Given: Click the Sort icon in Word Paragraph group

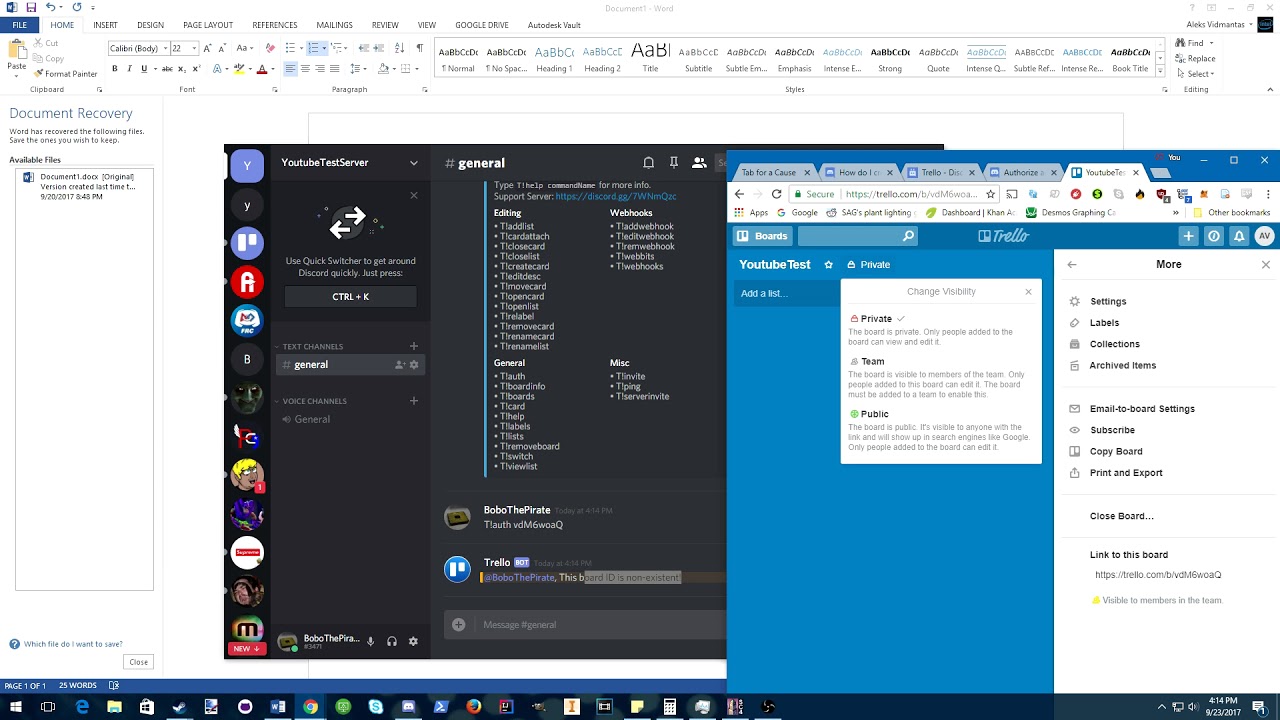Looking at the screenshot, I should (400, 48).
